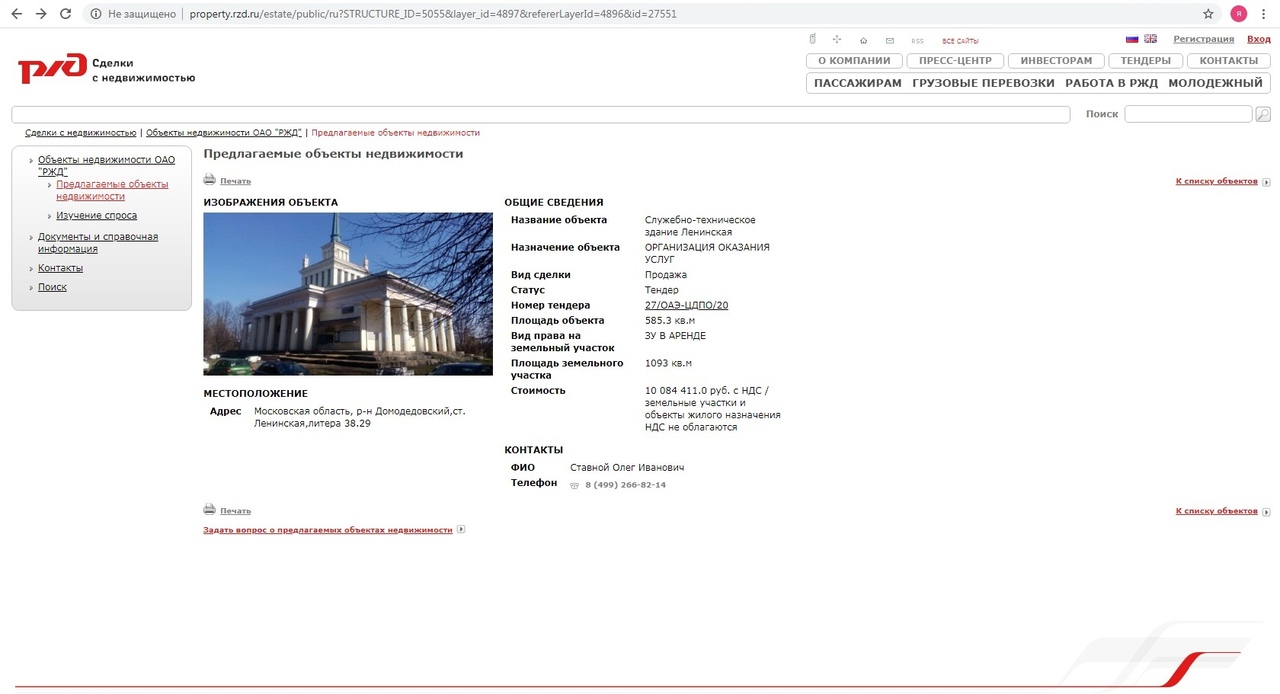Select 'Предлагаемые объекты недвижимости' sidebar item
This screenshot has height=694, width=1280.
pyautogui.click(x=112, y=190)
